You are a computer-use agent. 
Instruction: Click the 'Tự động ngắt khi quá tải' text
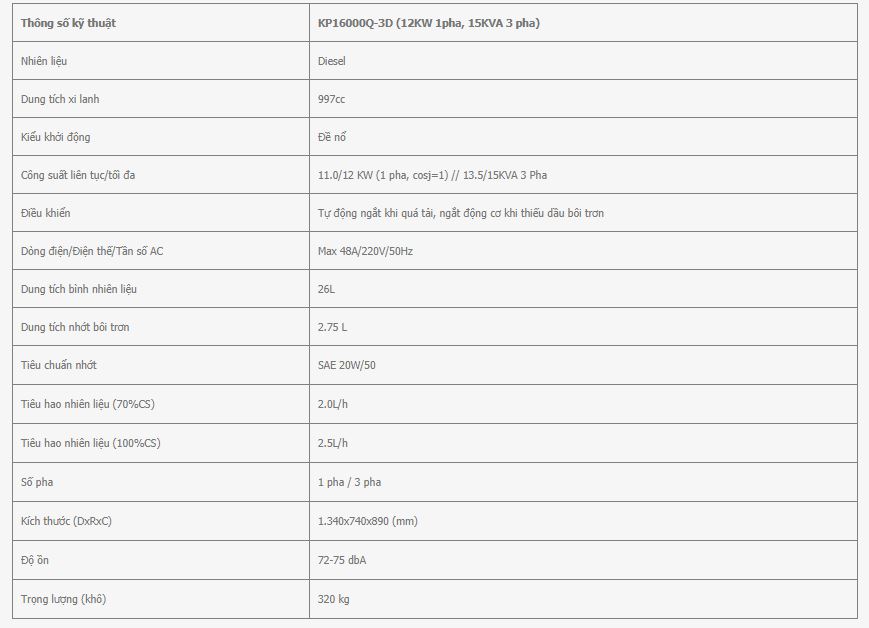pos(376,213)
